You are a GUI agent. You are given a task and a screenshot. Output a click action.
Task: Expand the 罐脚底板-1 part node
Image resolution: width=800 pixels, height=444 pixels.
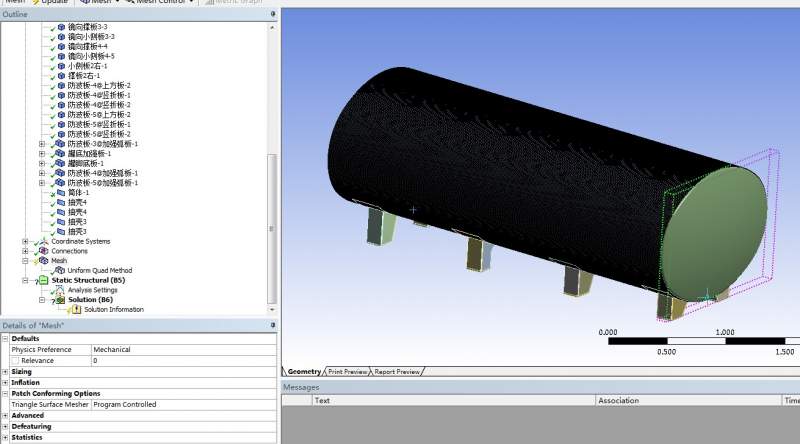click(x=42, y=163)
